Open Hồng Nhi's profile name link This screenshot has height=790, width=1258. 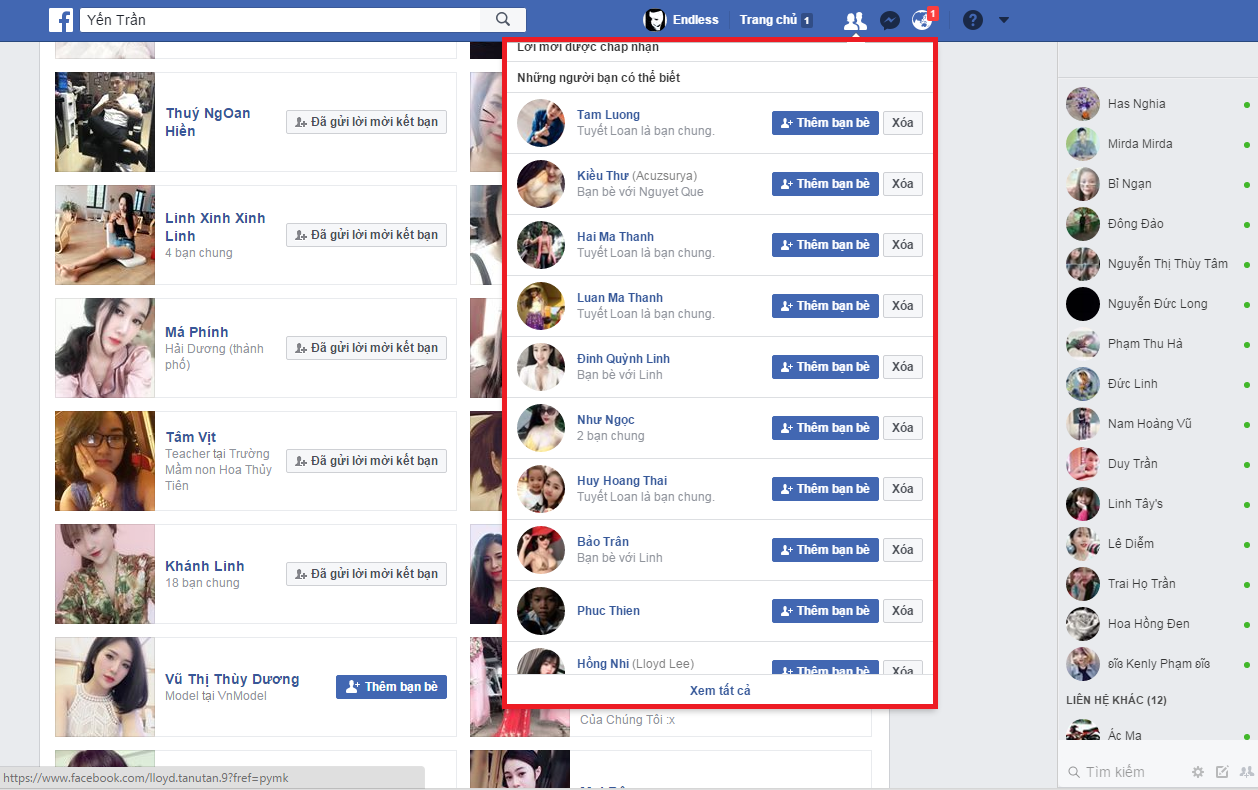pyautogui.click(x=603, y=664)
